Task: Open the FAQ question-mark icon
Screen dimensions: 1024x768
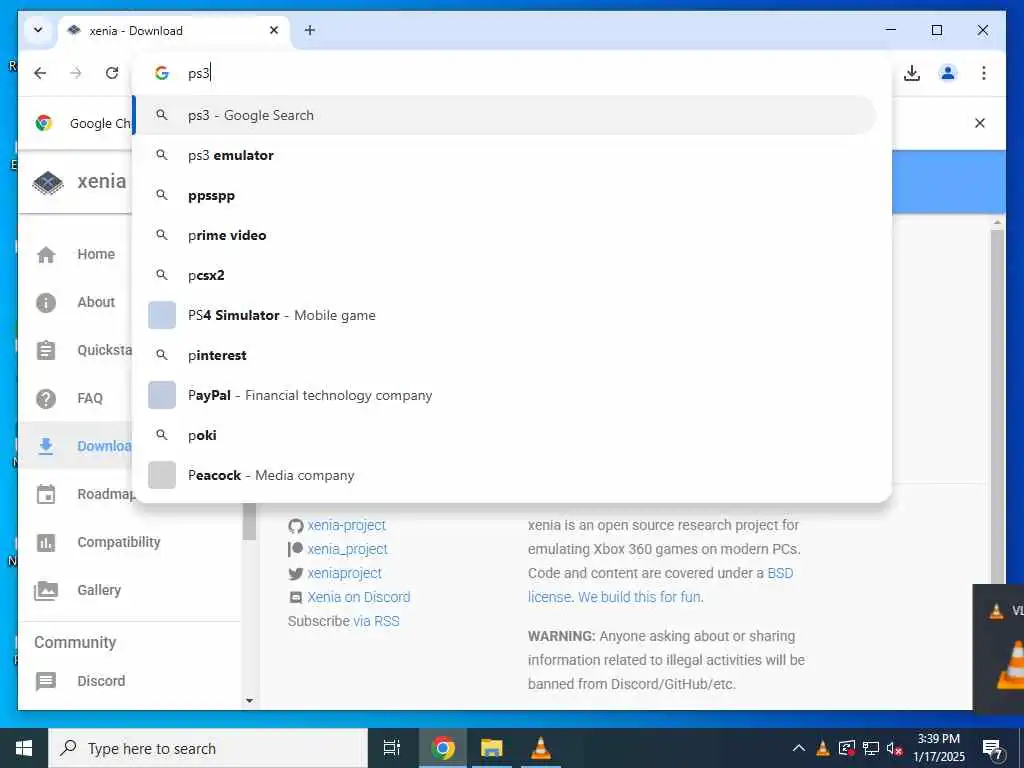Action: click(46, 398)
